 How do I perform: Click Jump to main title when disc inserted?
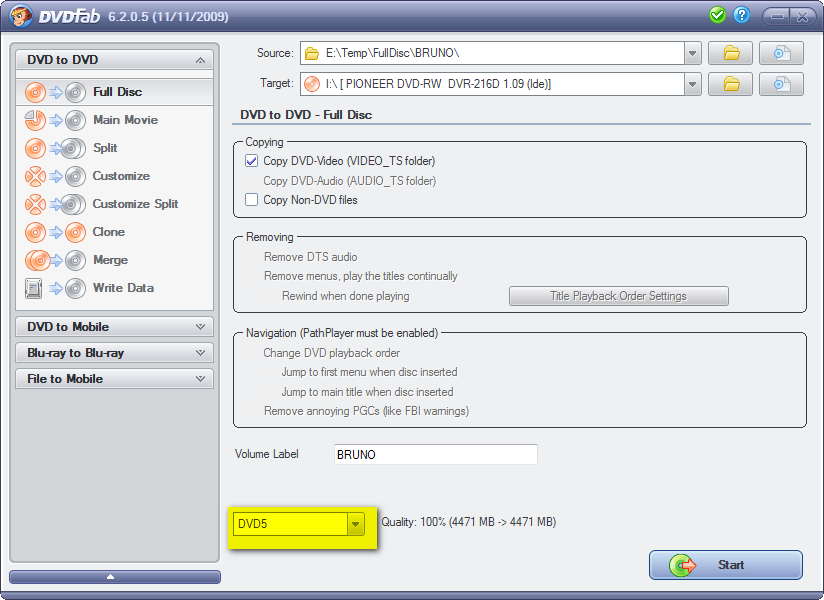point(367,392)
